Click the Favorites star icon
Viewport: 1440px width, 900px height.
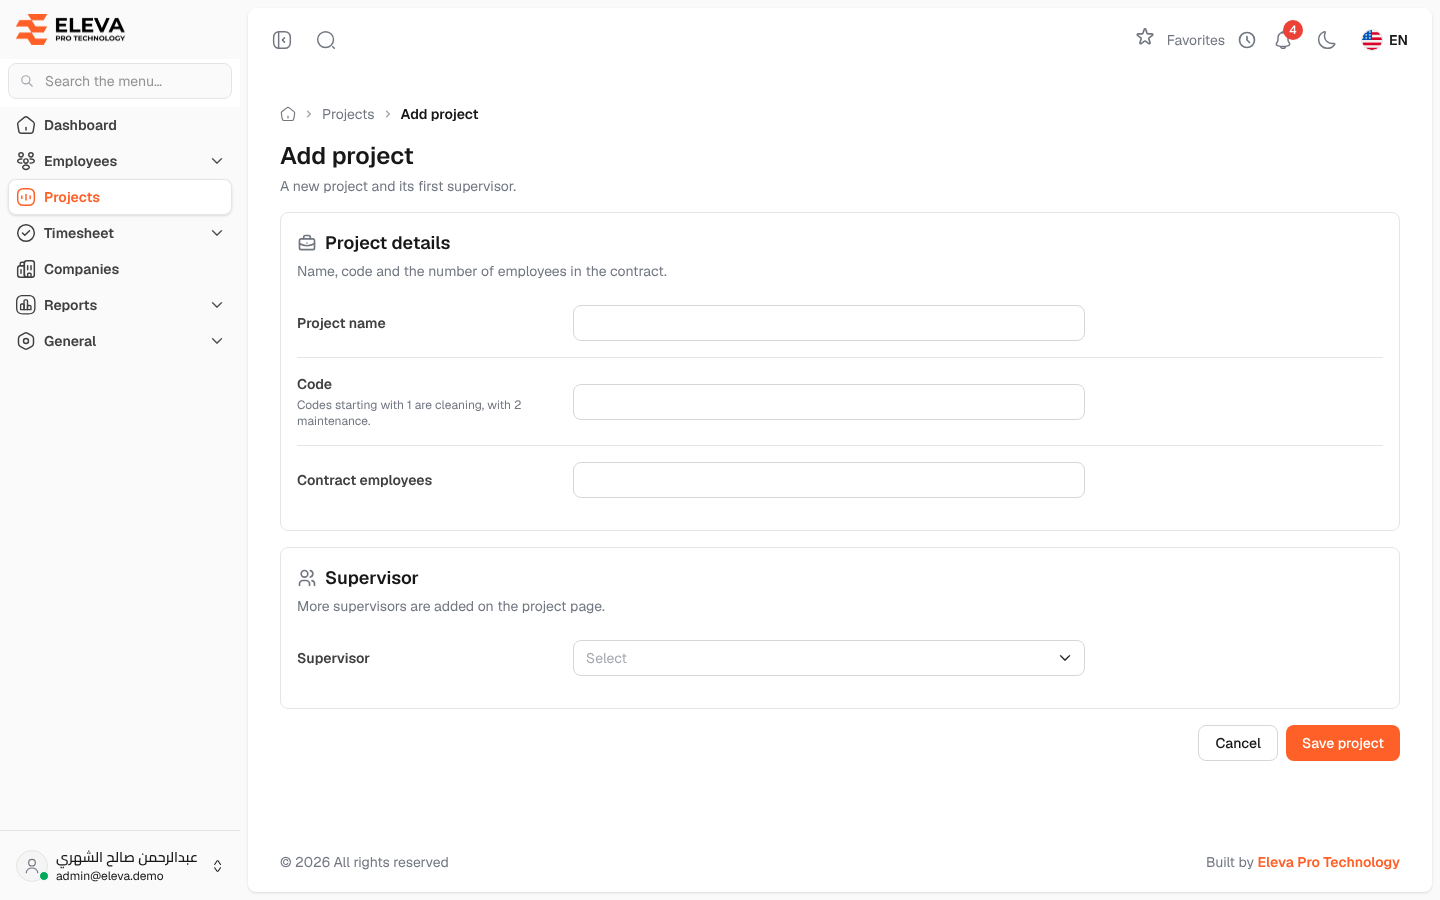pyautogui.click(x=1145, y=38)
